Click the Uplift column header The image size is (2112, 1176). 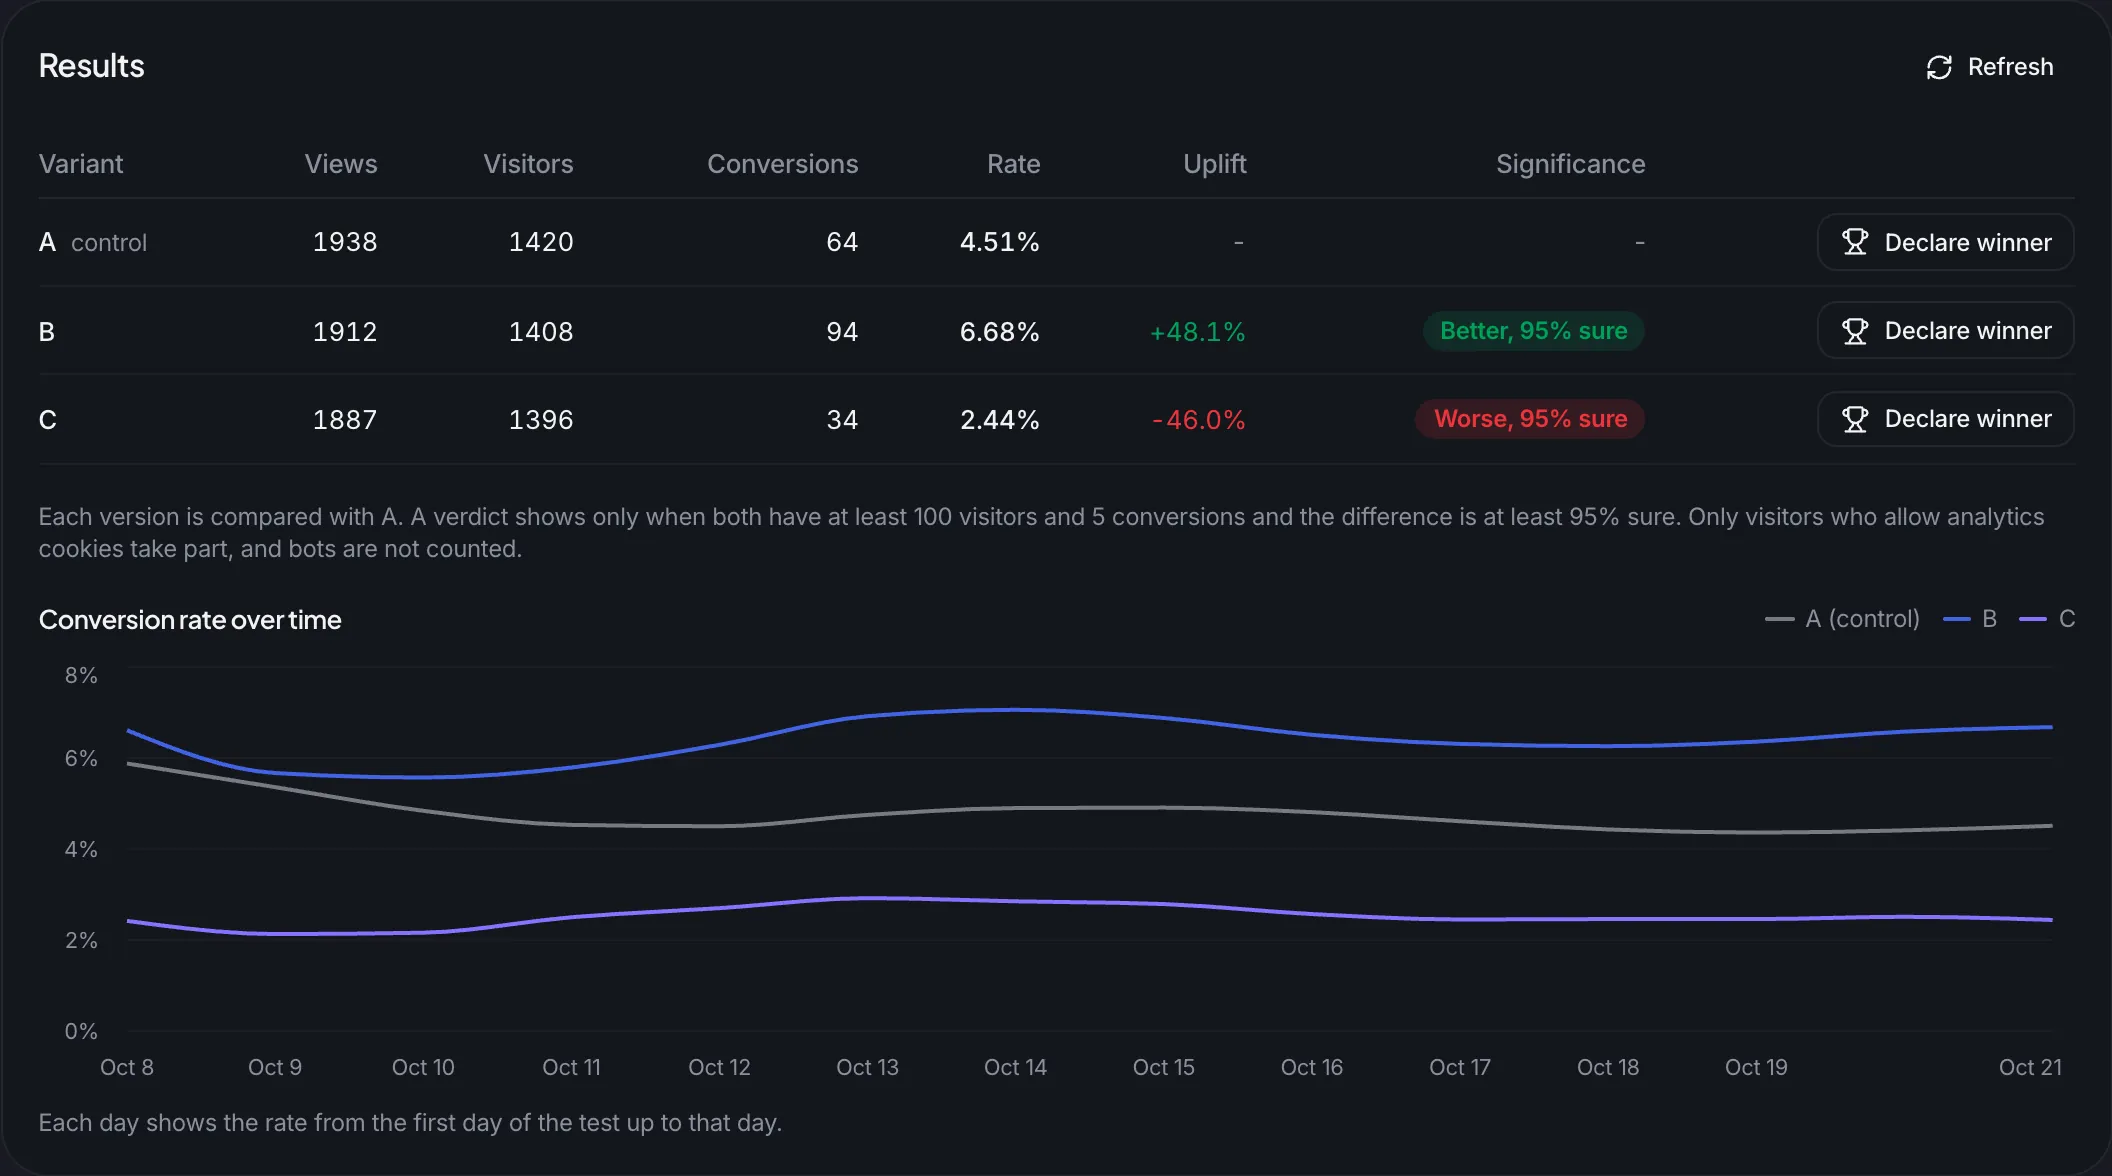click(x=1215, y=164)
